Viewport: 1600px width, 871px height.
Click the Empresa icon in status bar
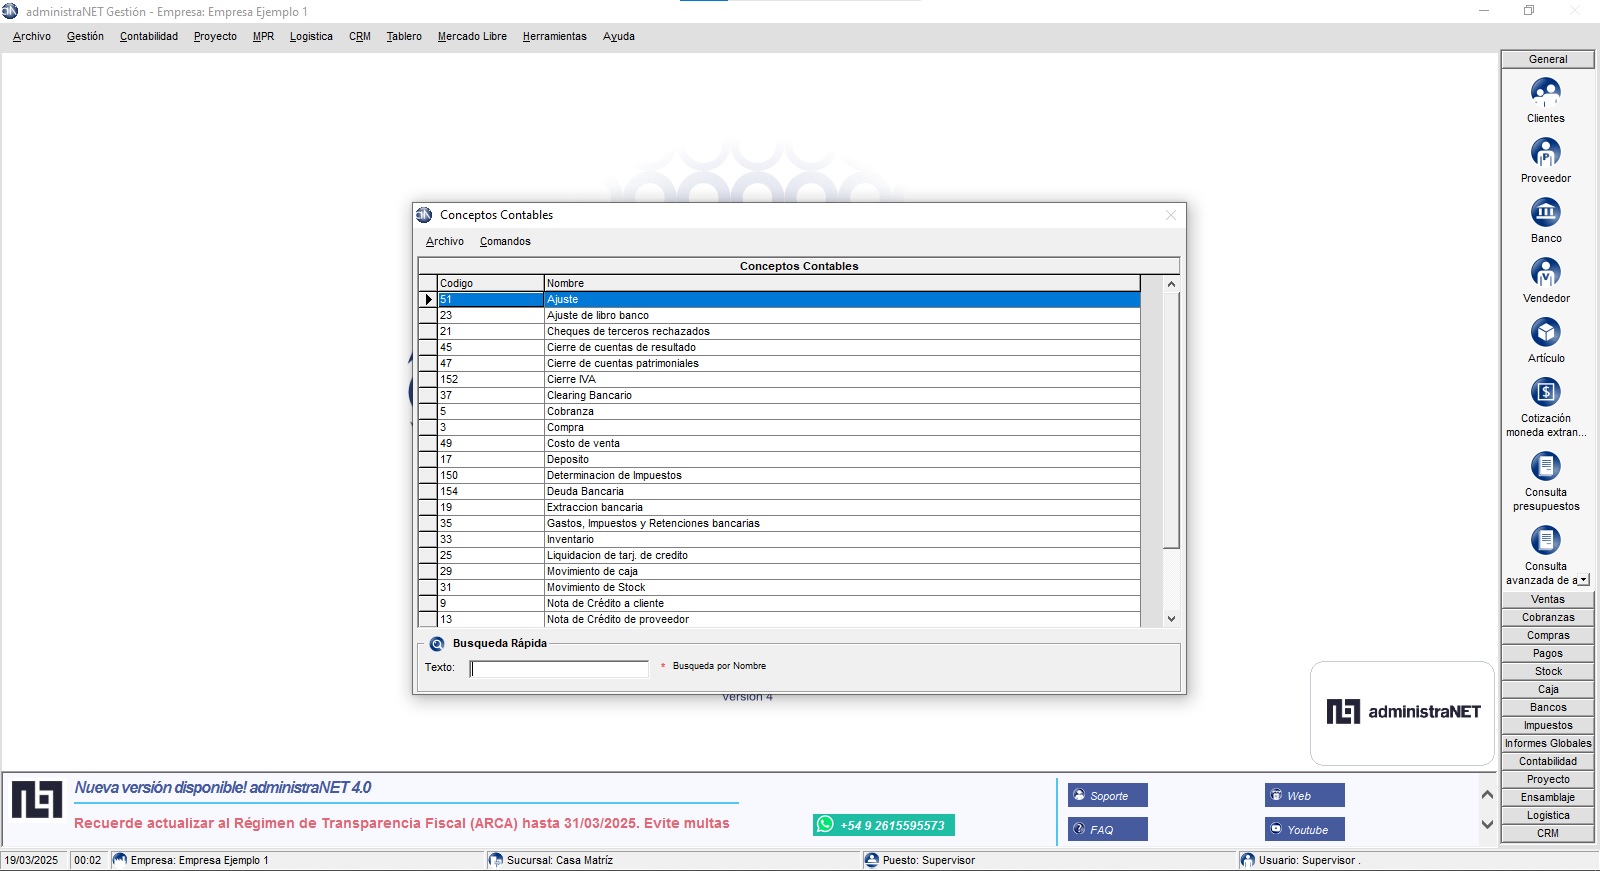pos(120,860)
